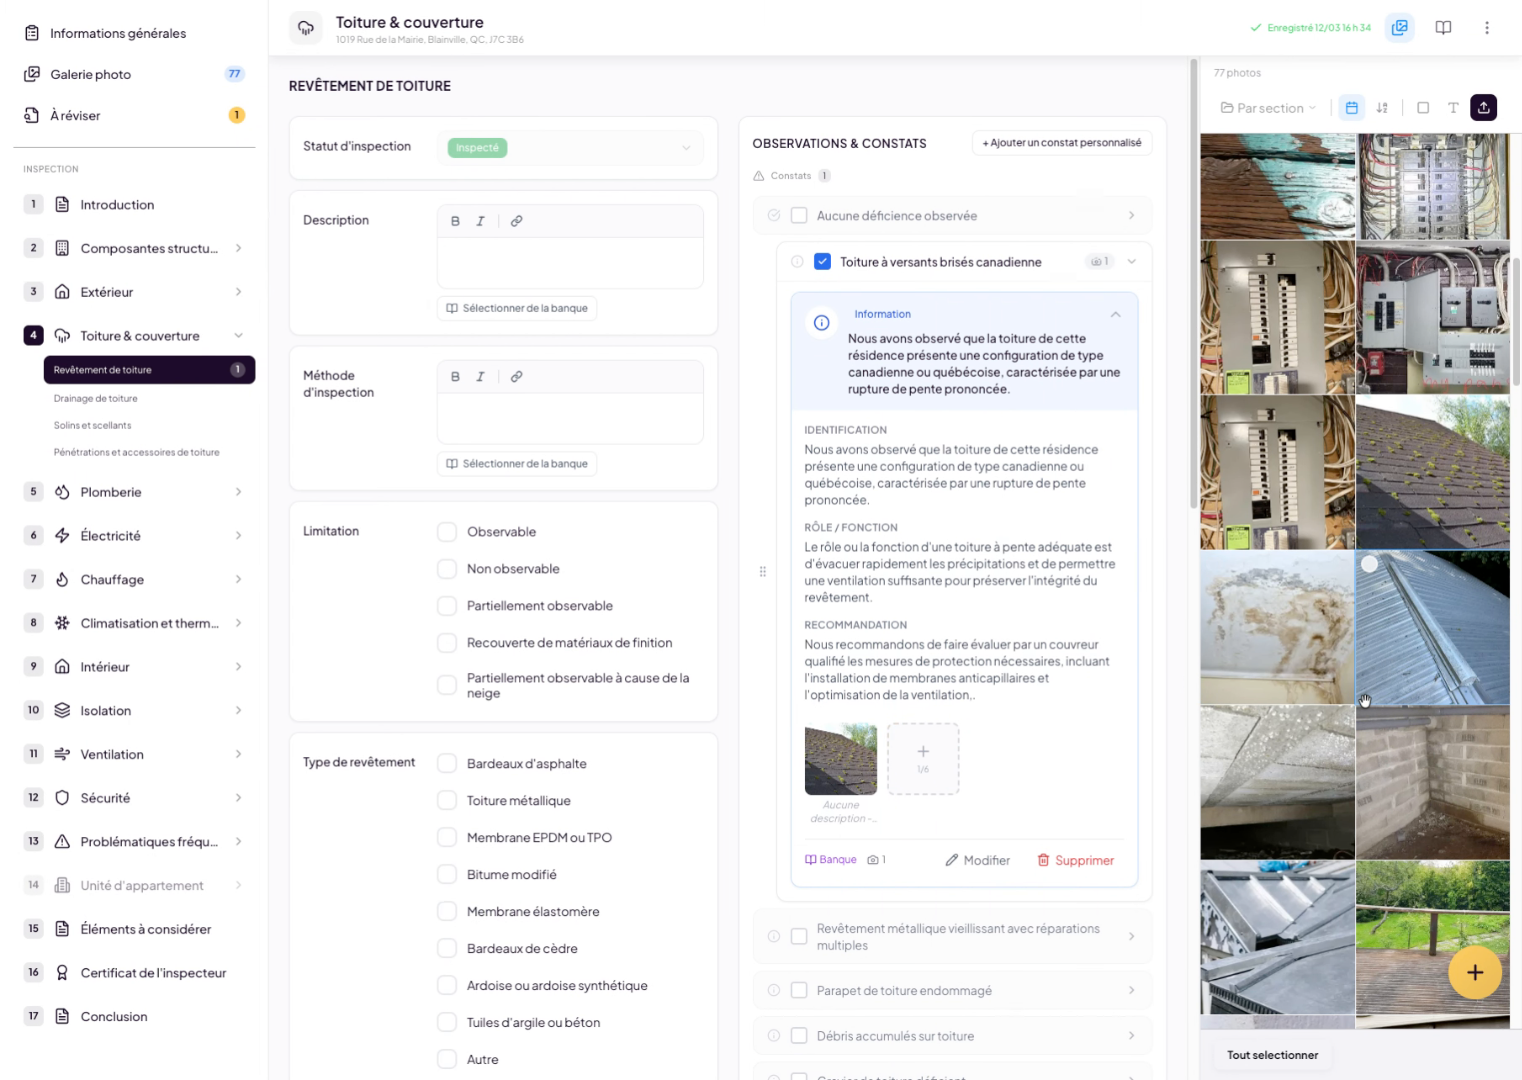
Task: Click Ajouter un constat personnalisé button
Action: tap(1061, 143)
